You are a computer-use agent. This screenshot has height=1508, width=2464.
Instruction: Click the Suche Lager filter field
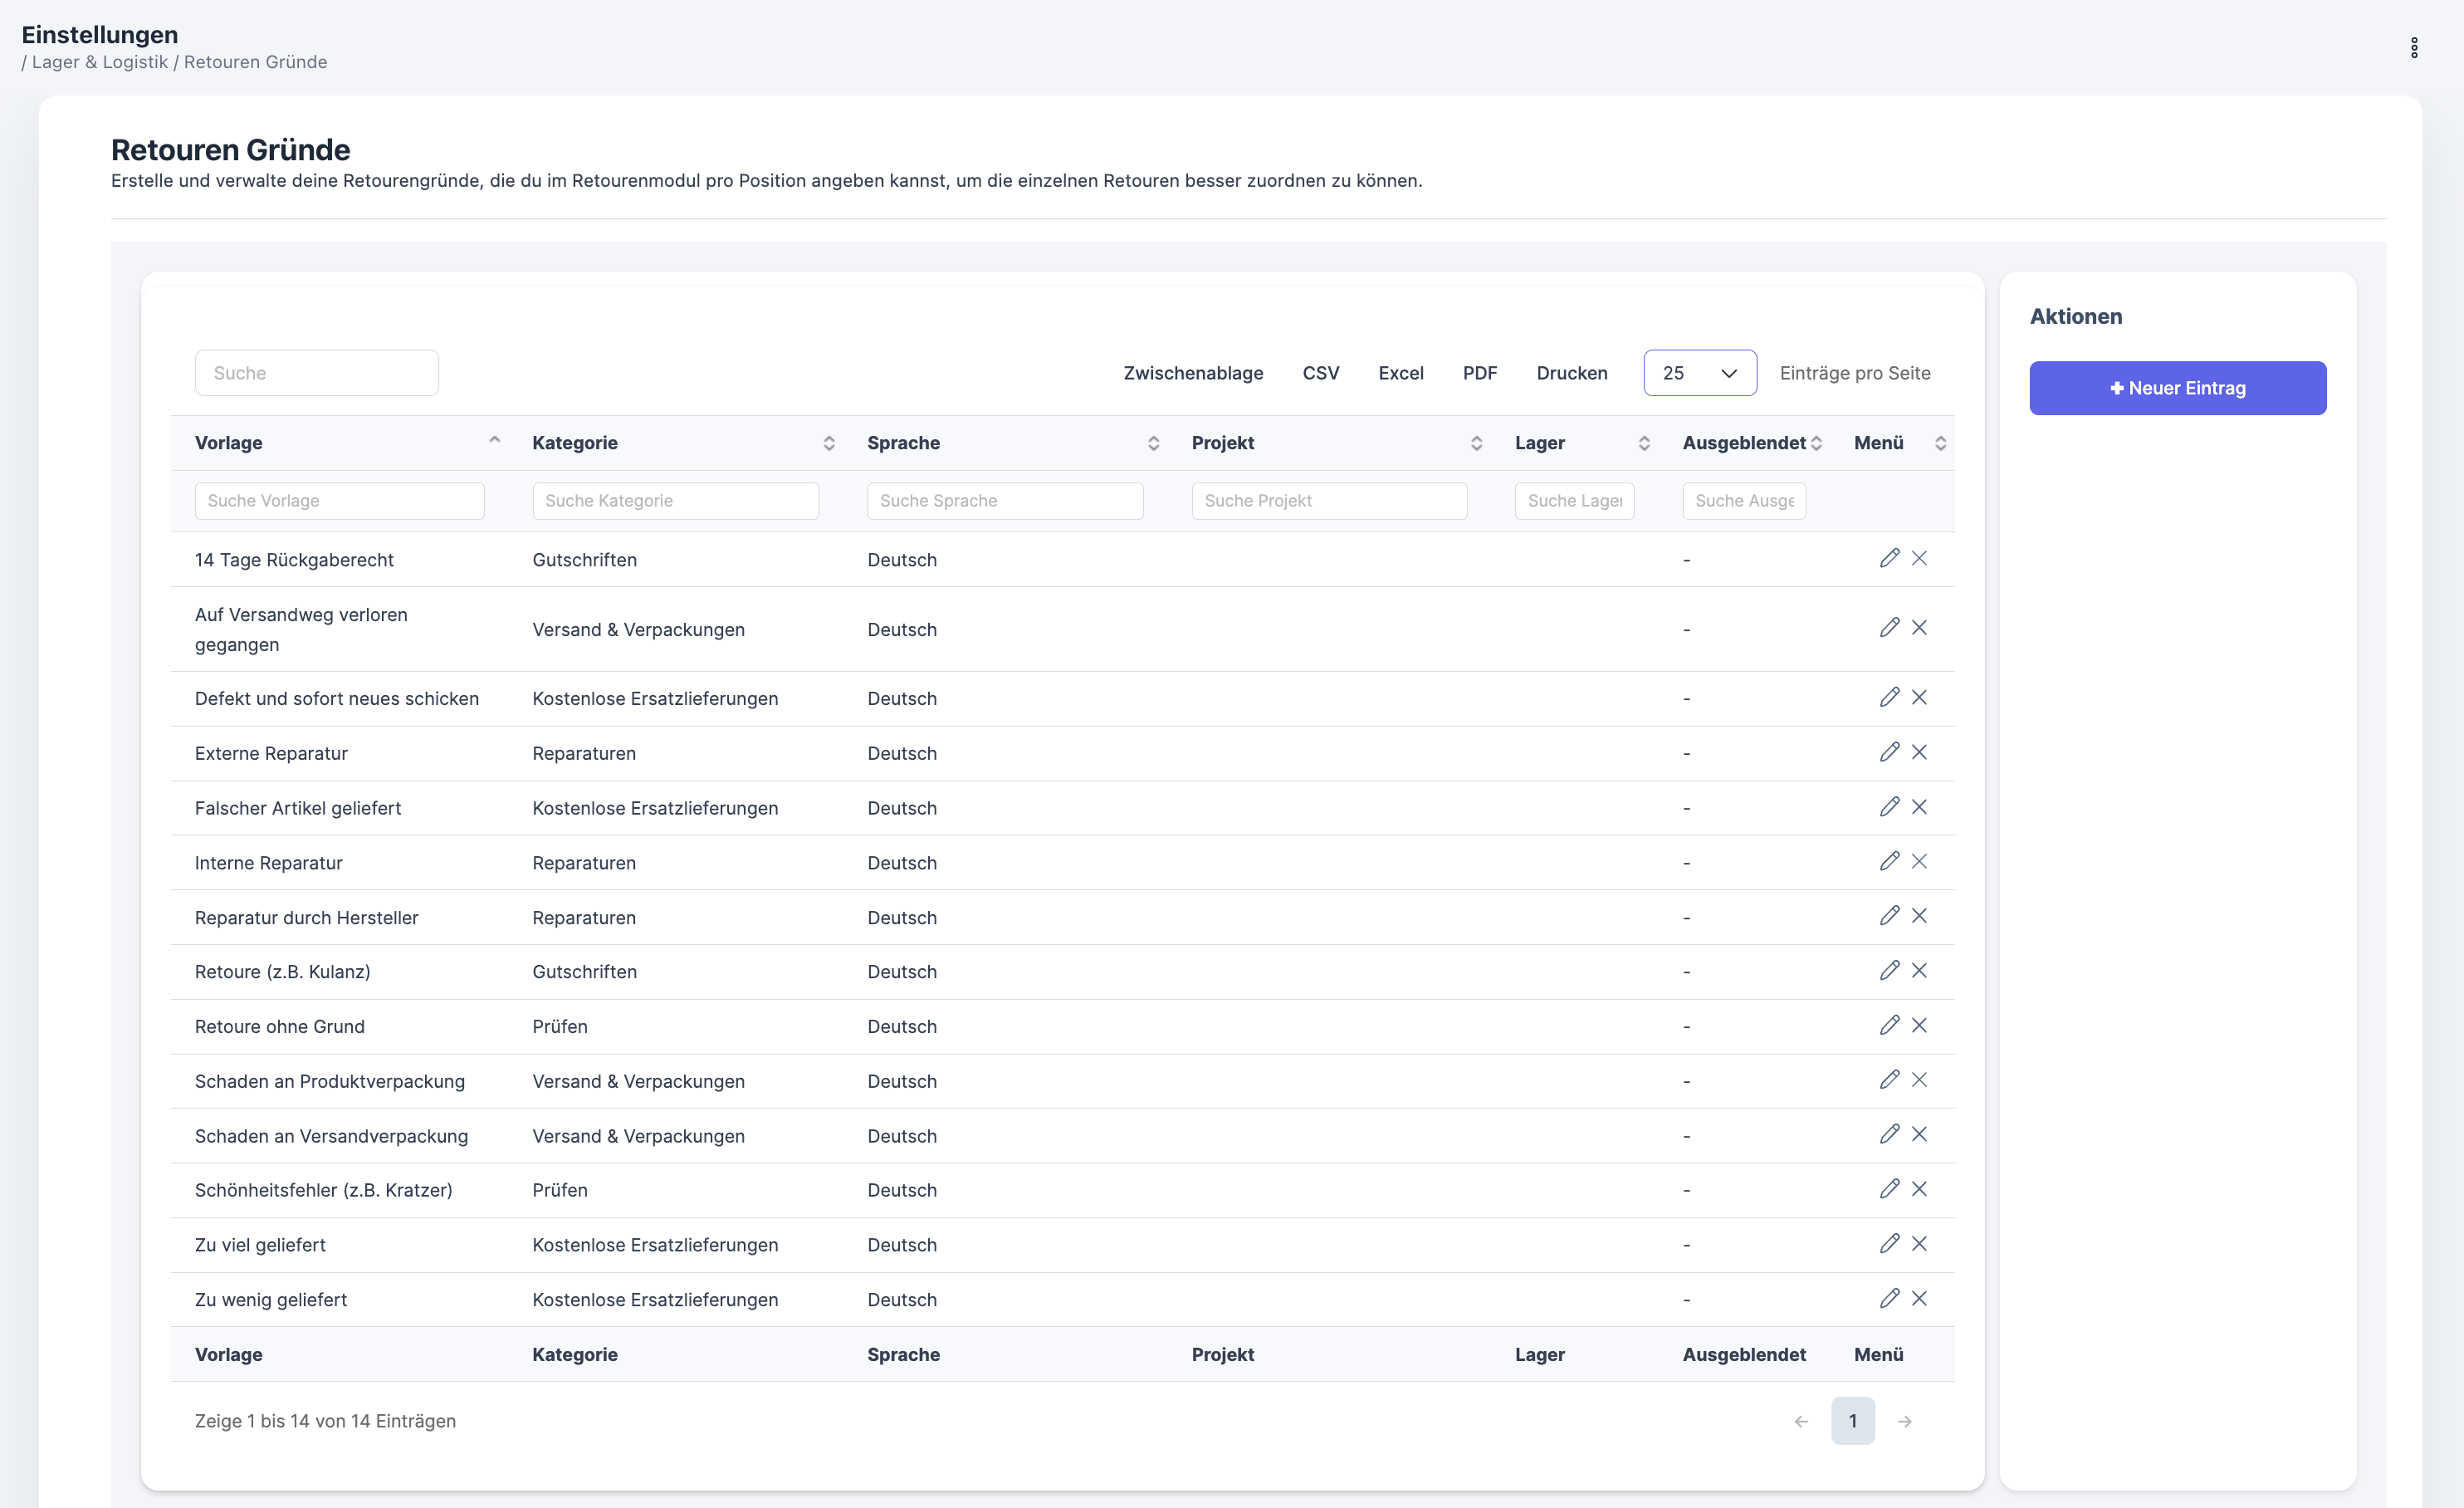[x=1575, y=501]
